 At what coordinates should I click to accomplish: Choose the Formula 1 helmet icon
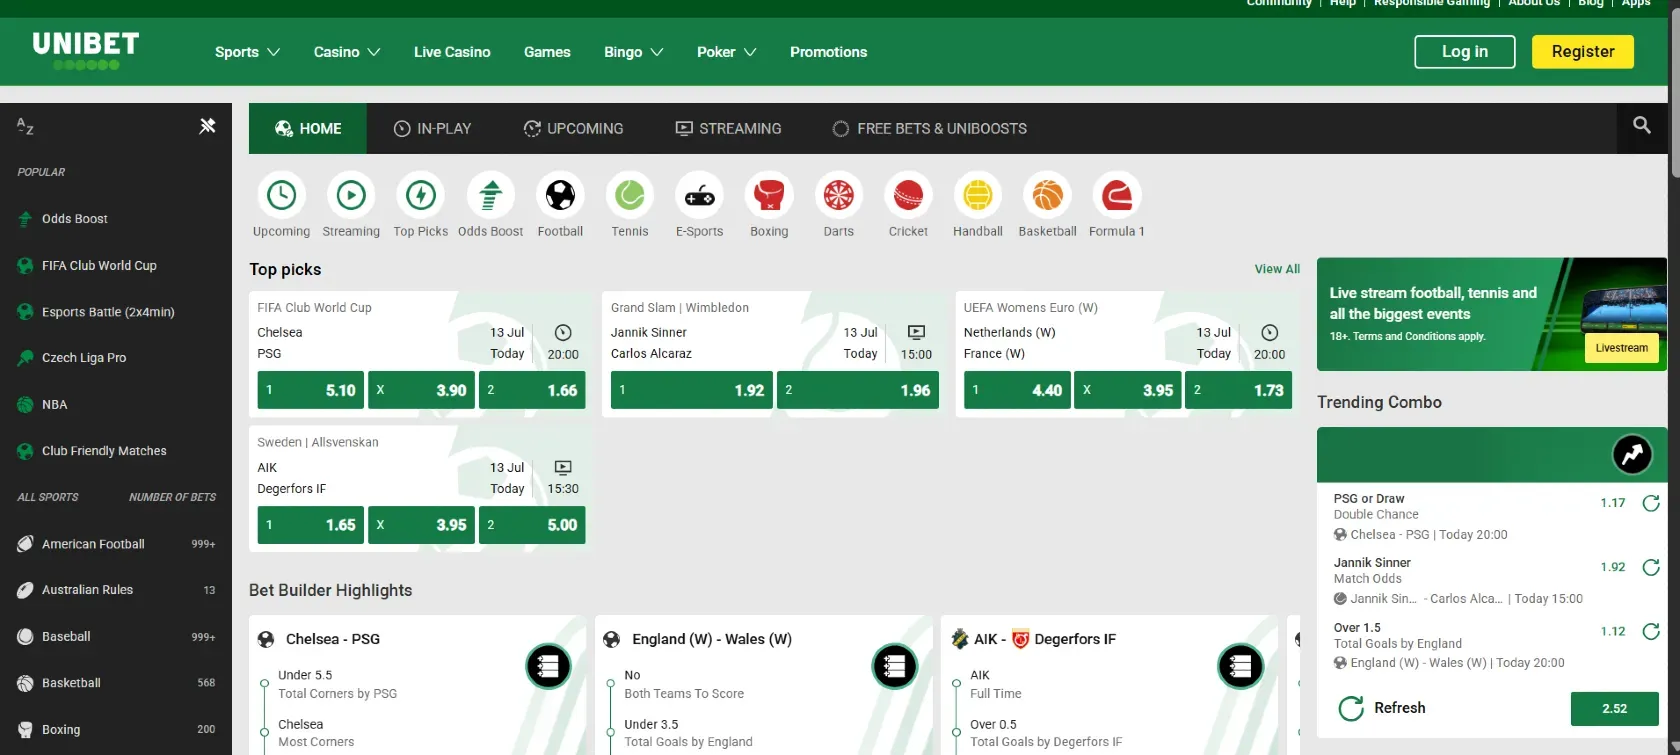[1117, 195]
